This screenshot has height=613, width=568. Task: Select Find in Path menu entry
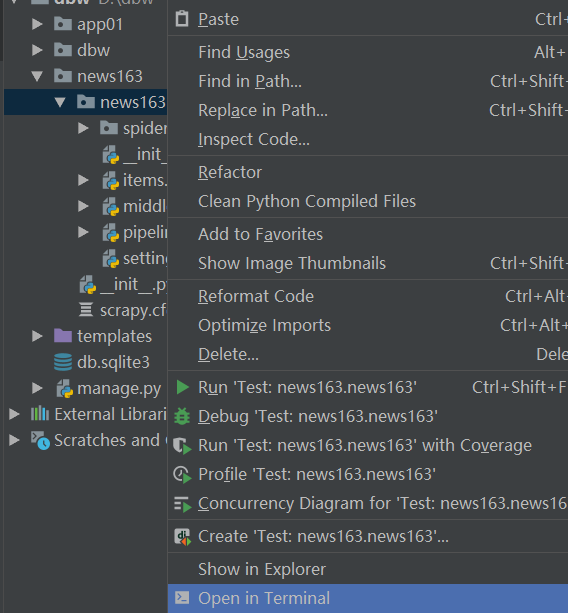(367, 81)
